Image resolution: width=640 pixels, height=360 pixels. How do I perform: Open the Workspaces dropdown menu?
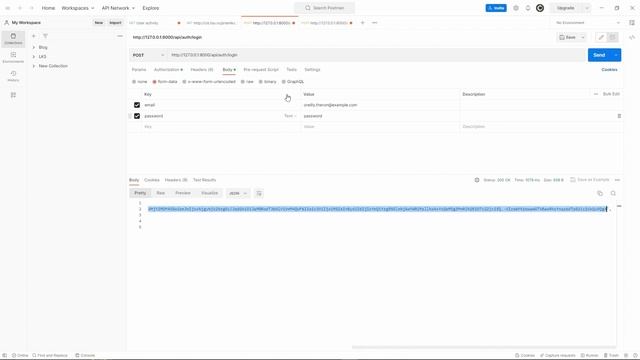[78, 8]
